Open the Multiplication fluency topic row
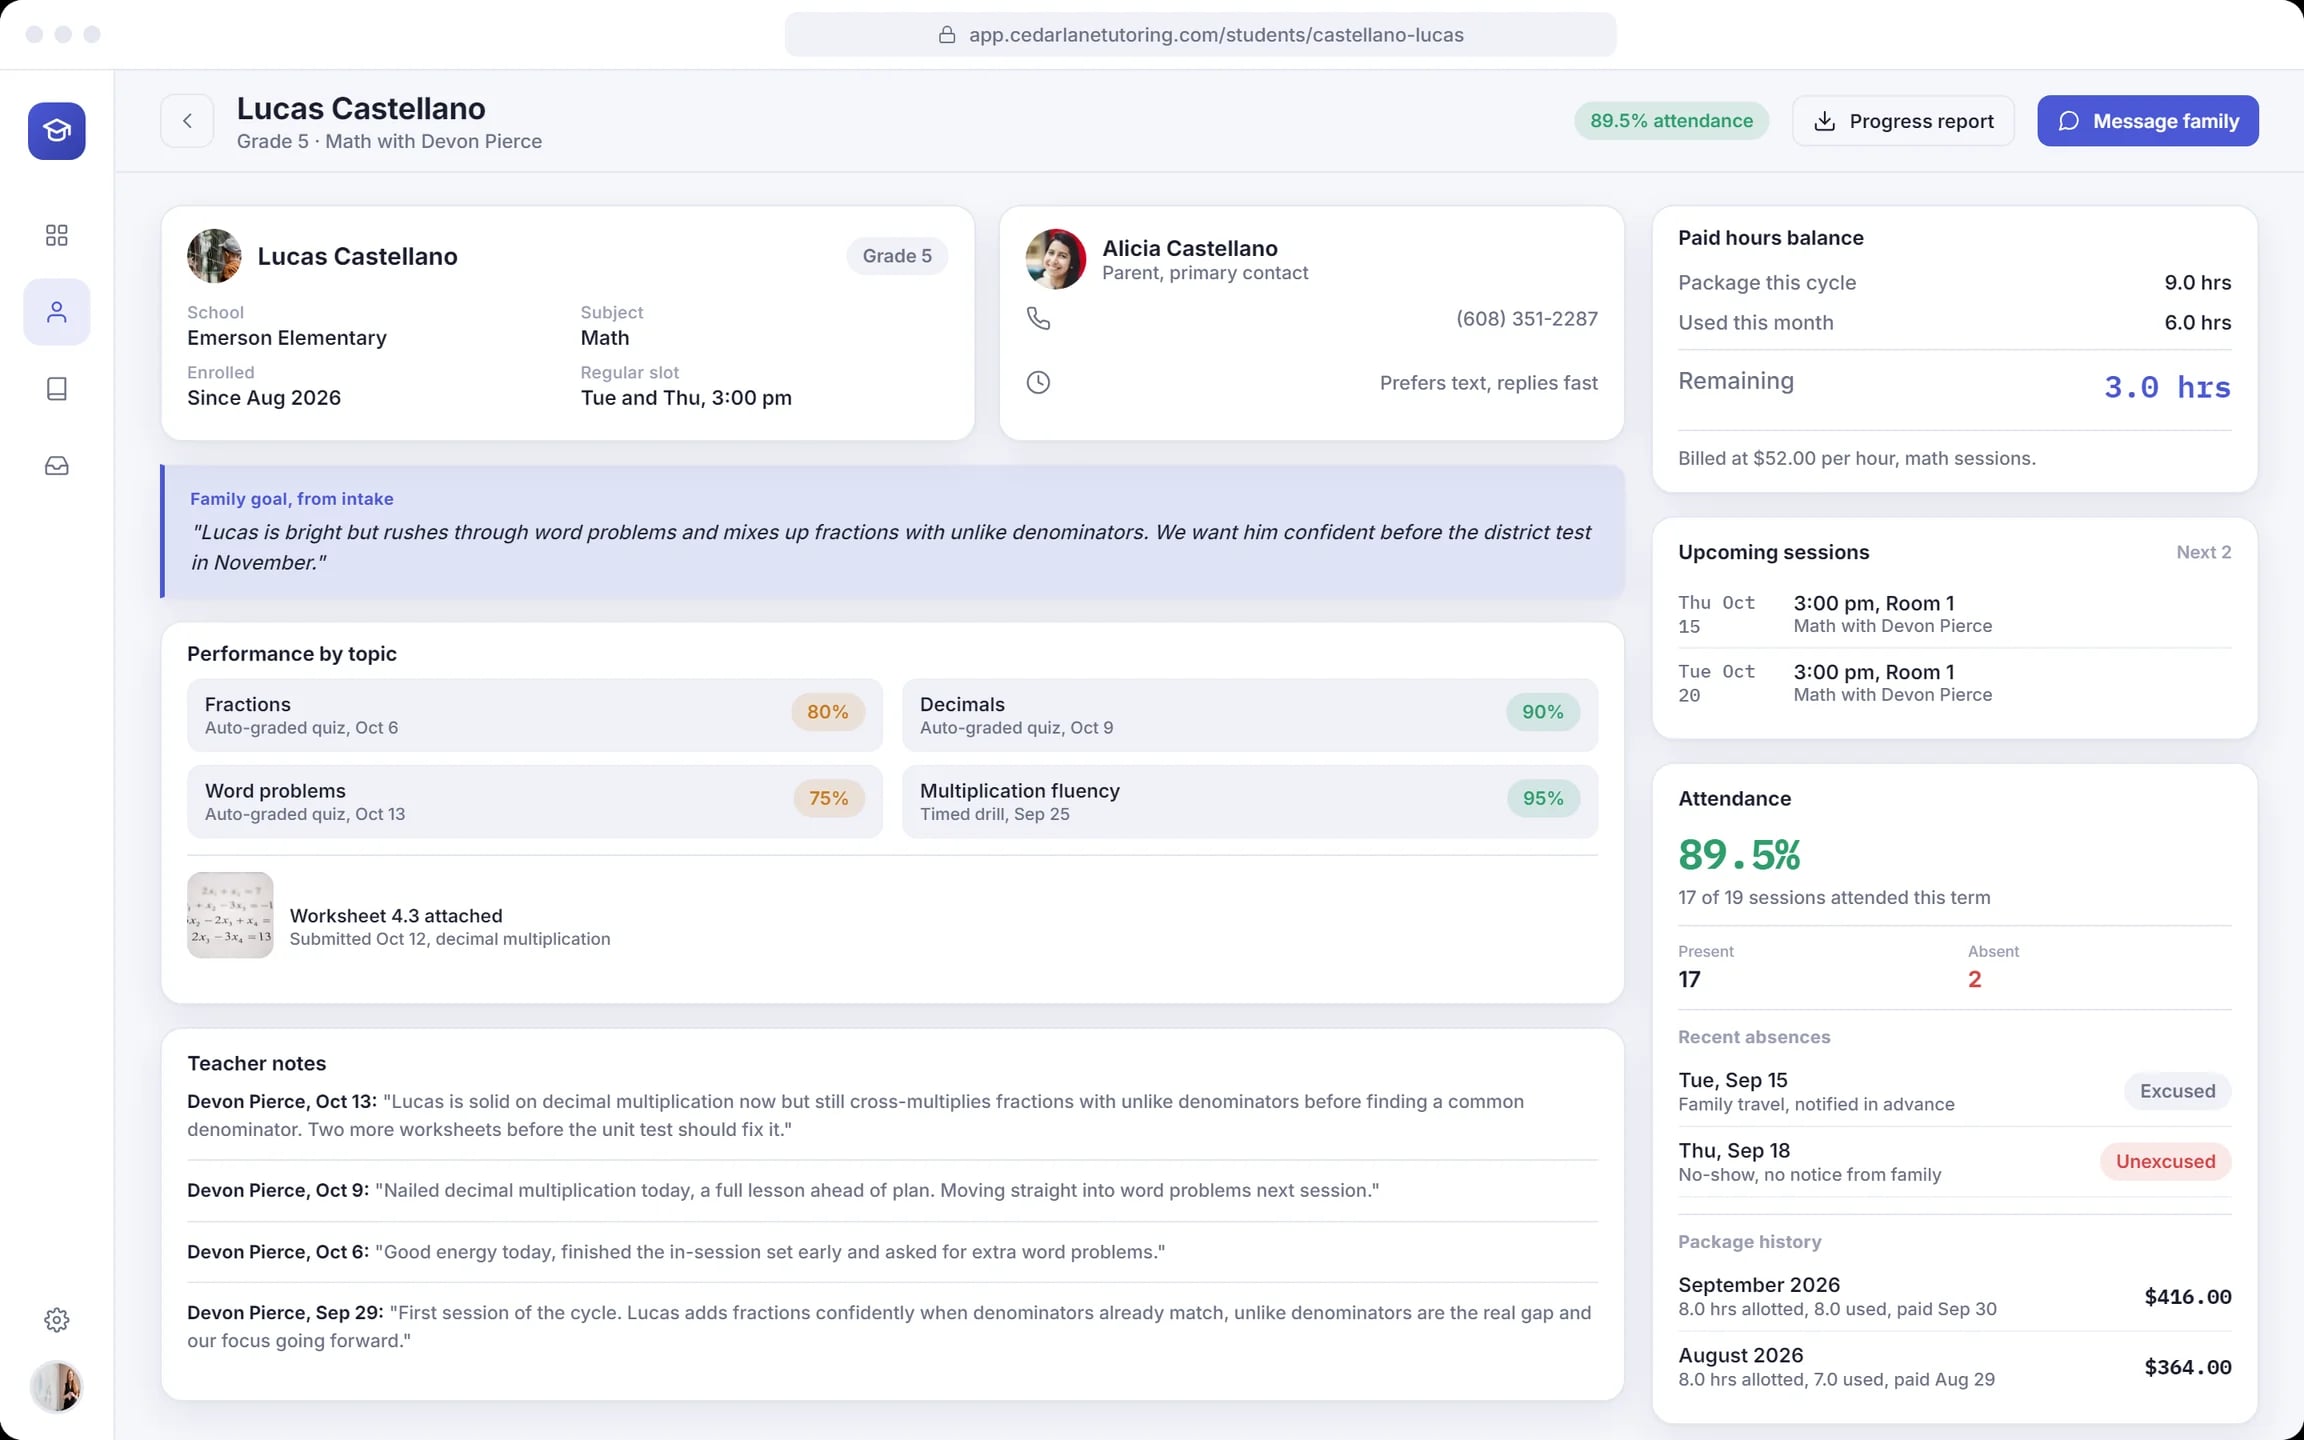This screenshot has height=1440, width=2304. pos(1249,801)
